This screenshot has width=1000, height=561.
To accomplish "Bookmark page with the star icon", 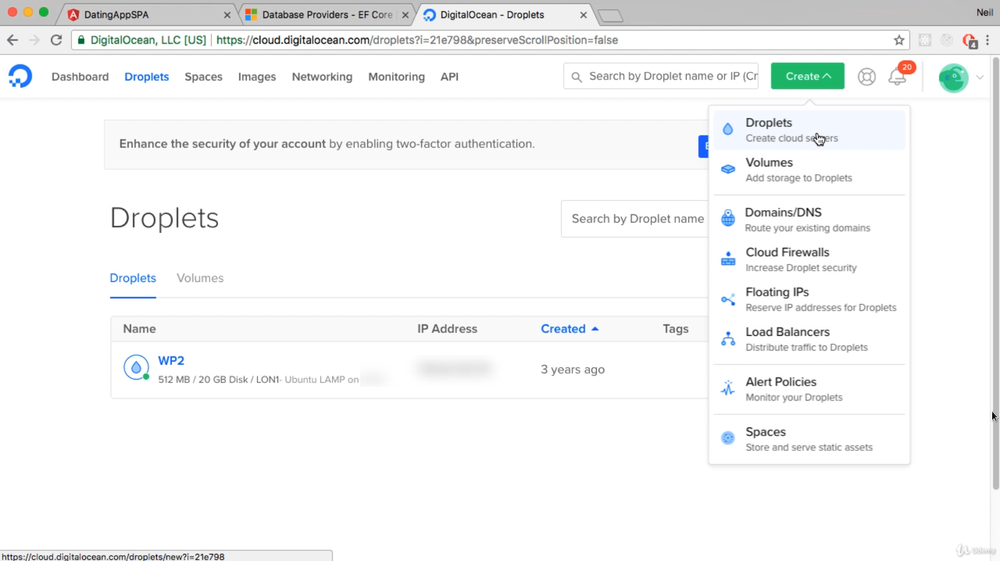I will [899, 40].
